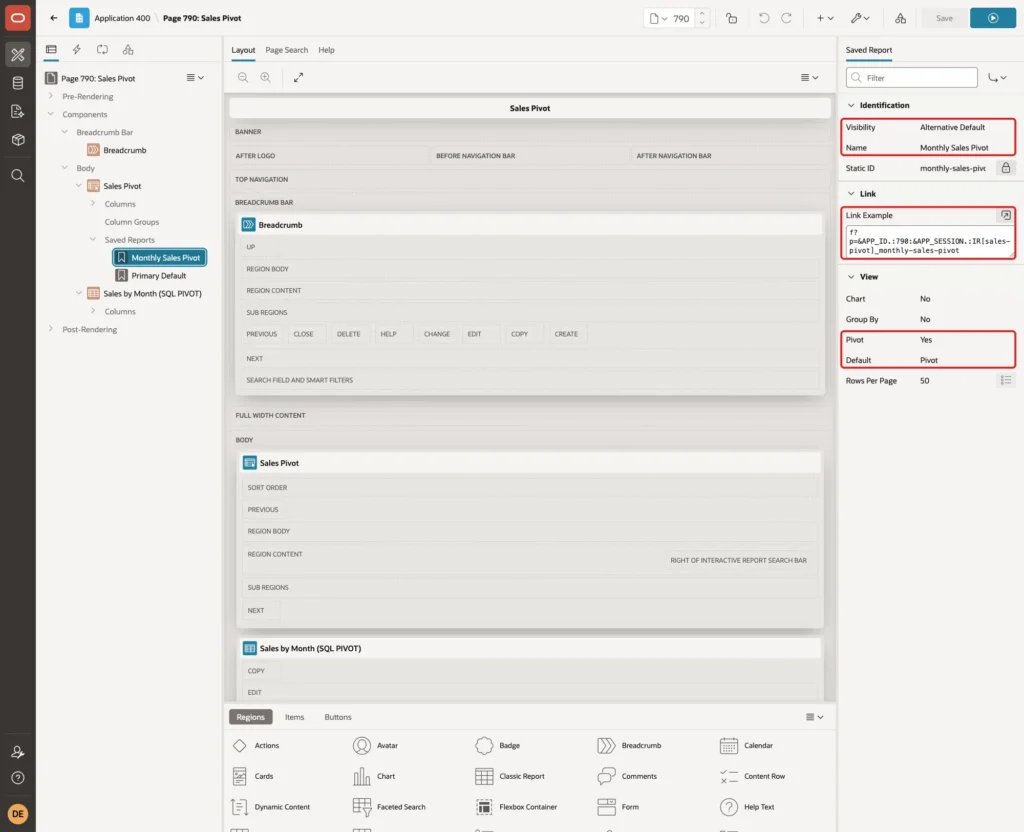Image resolution: width=1024 pixels, height=832 pixels.
Task: Open the page selector dropdown
Action: point(658,18)
